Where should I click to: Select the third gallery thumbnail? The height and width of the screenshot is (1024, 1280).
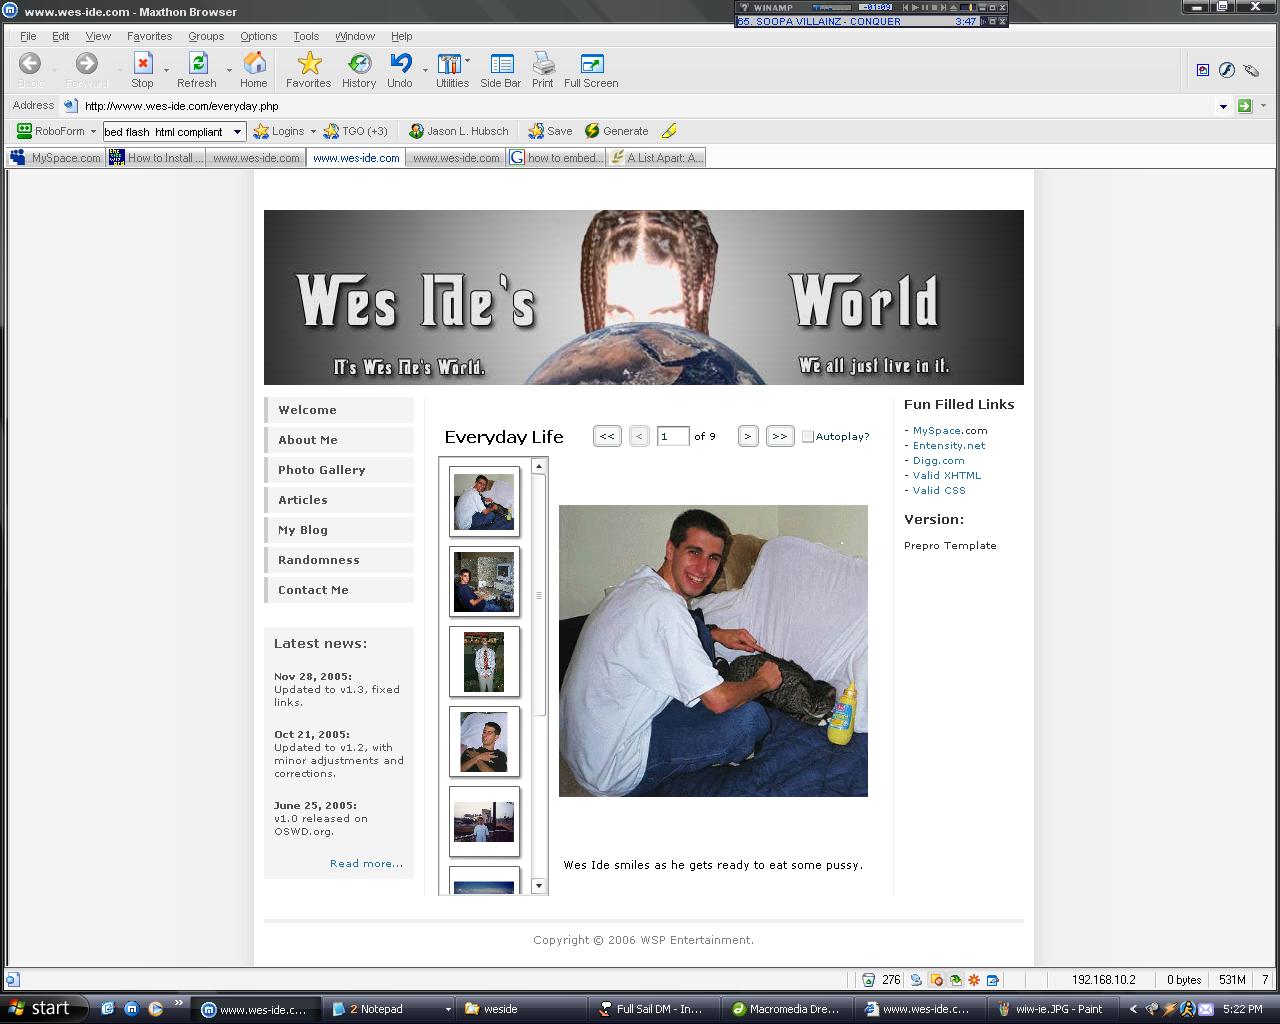coord(484,661)
